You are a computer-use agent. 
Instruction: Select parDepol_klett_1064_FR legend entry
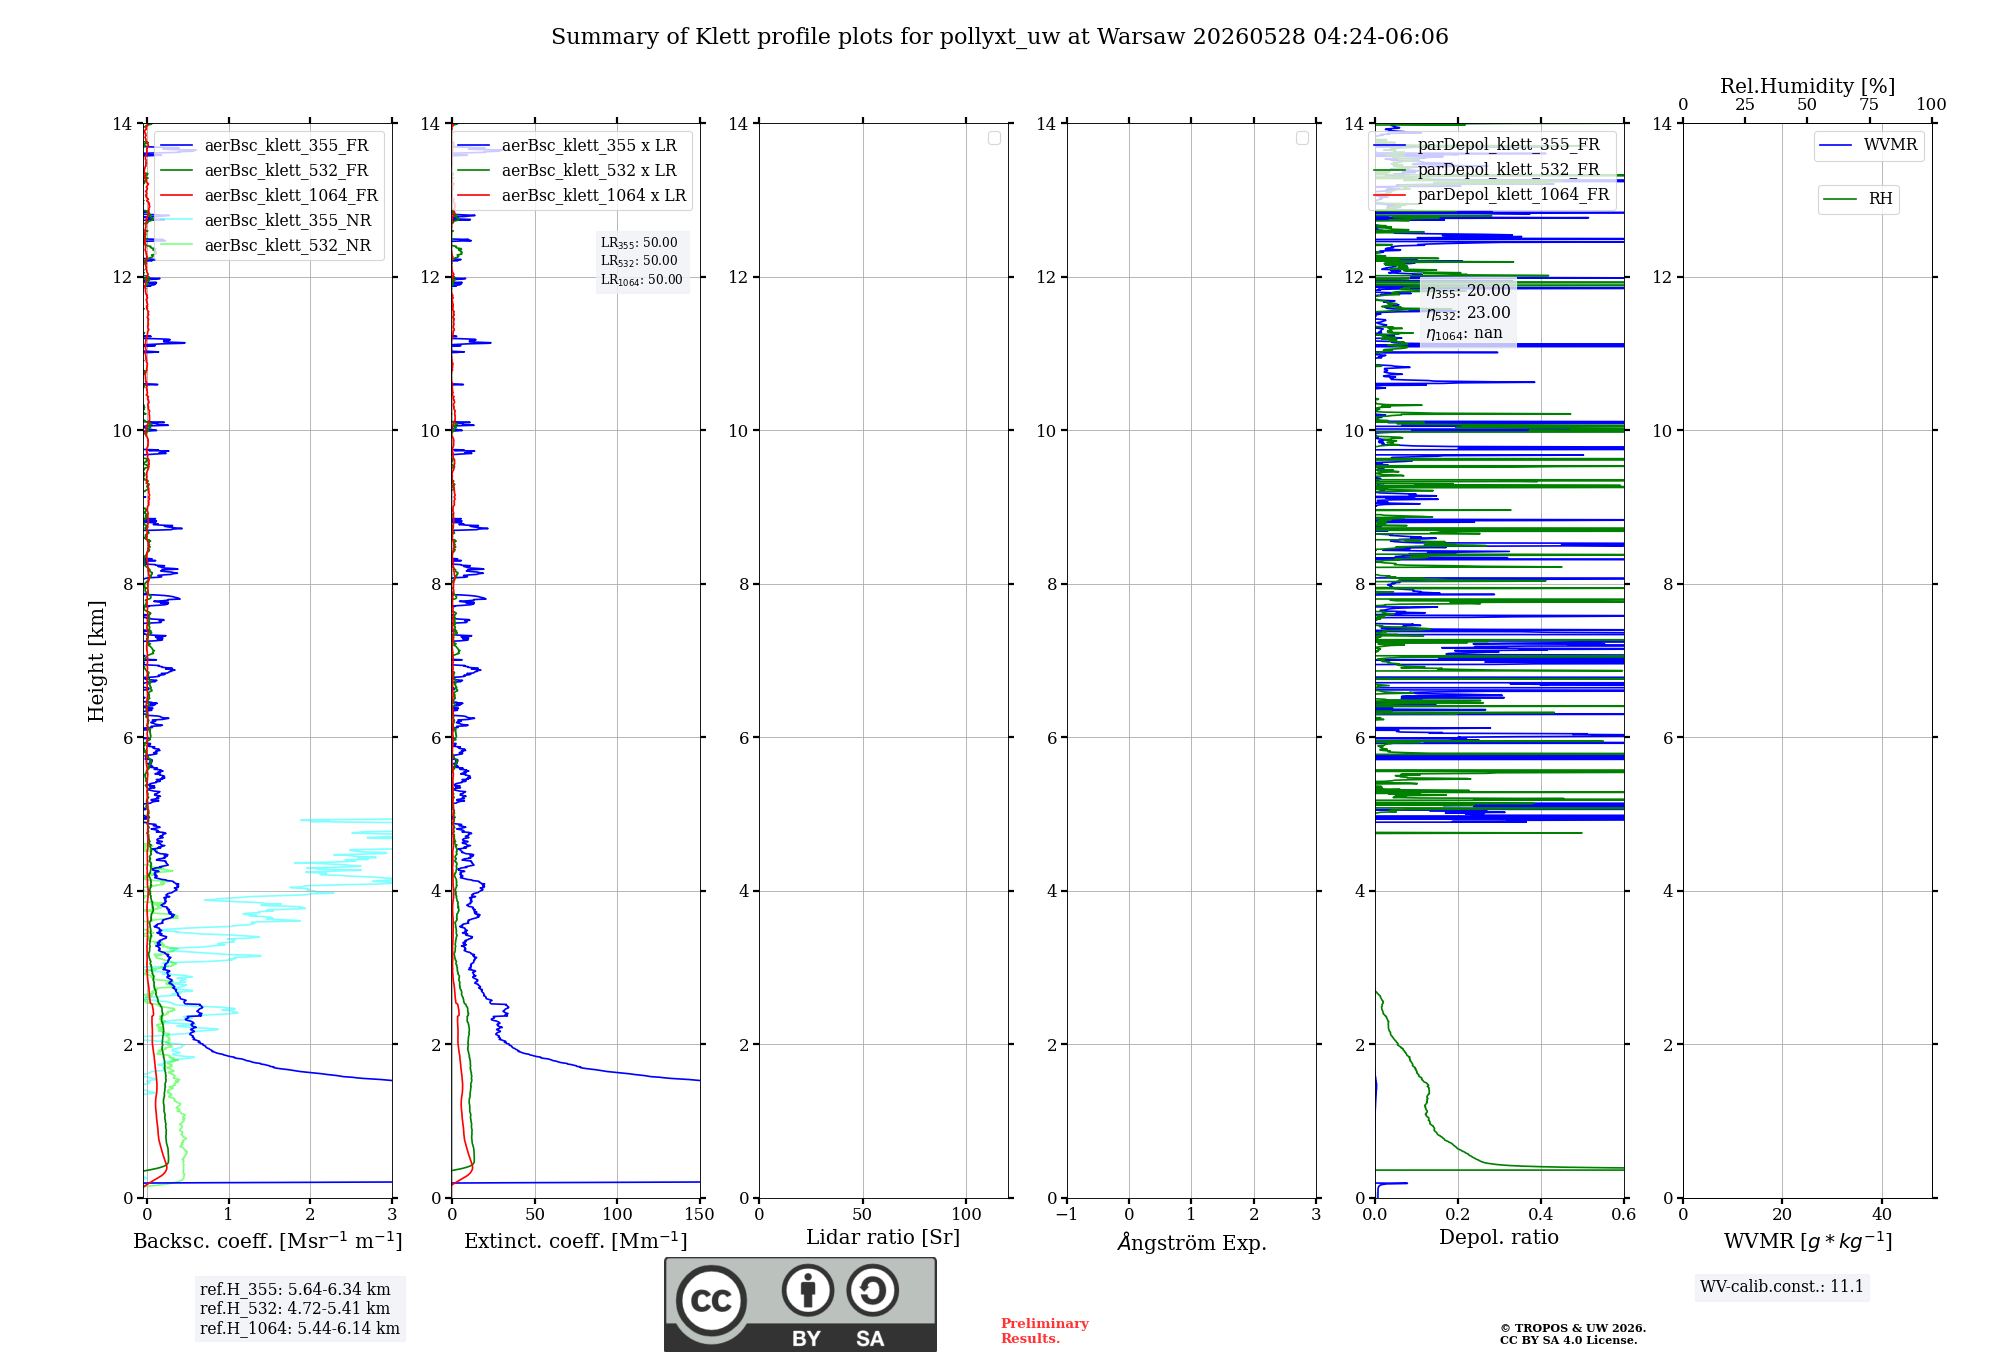[x=1491, y=194]
